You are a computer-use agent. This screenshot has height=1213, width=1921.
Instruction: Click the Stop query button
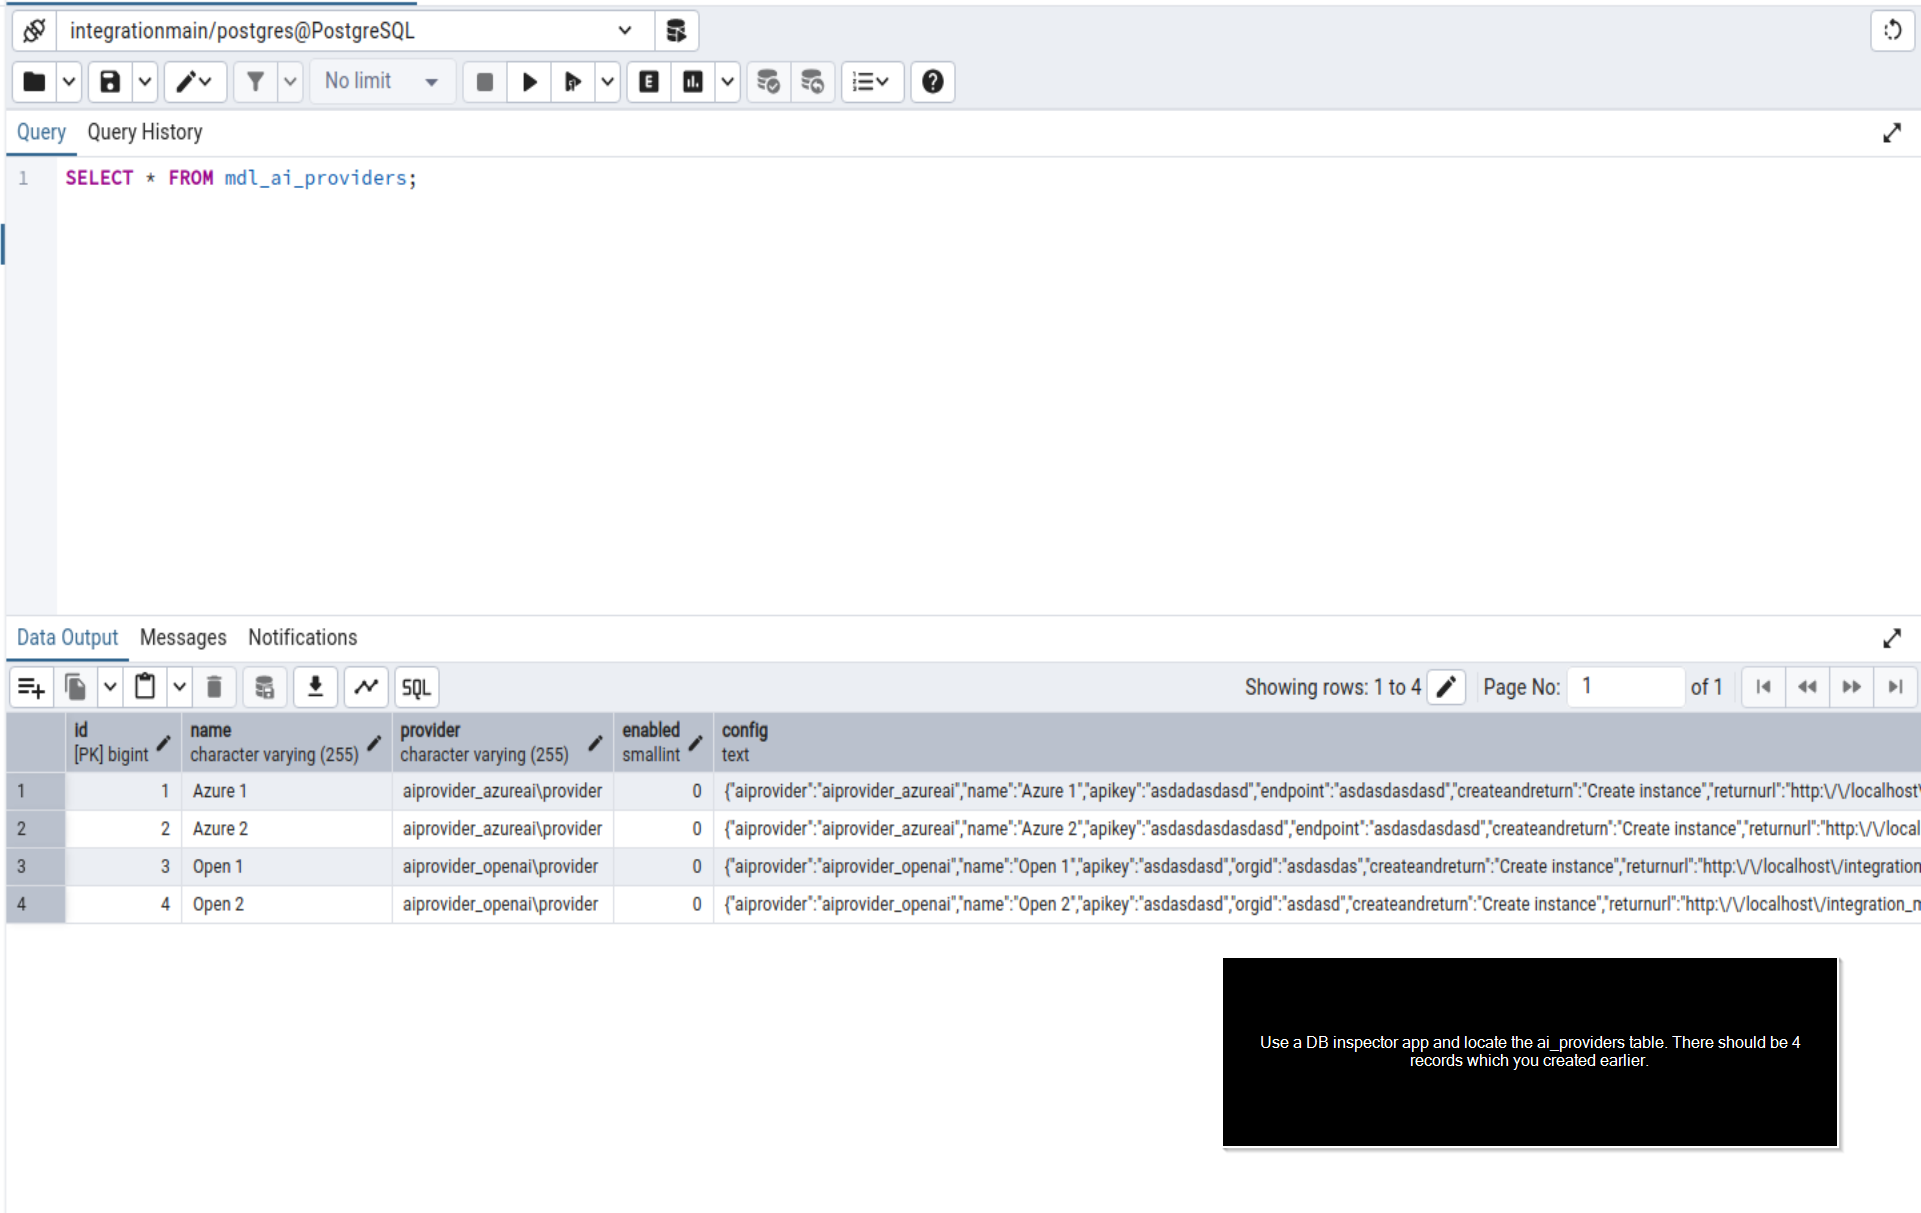point(485,82)
